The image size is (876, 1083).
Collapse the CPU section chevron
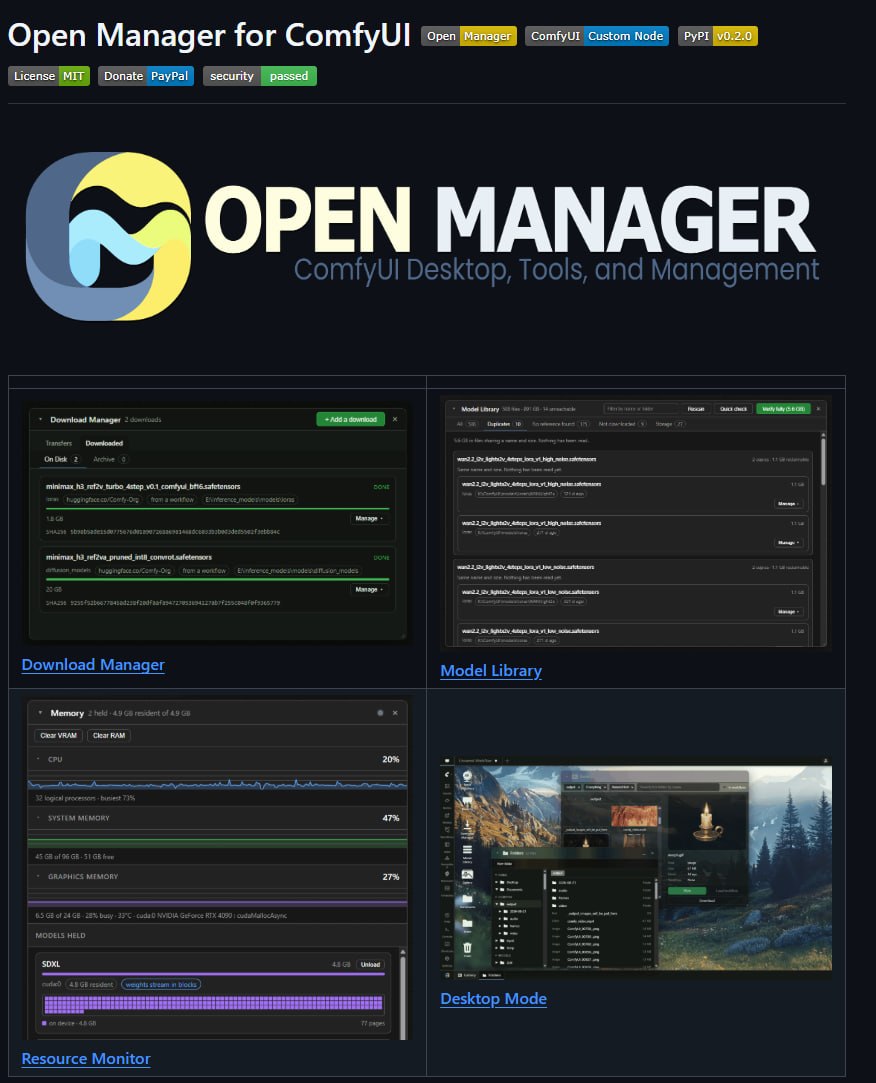tap(38, 759)
